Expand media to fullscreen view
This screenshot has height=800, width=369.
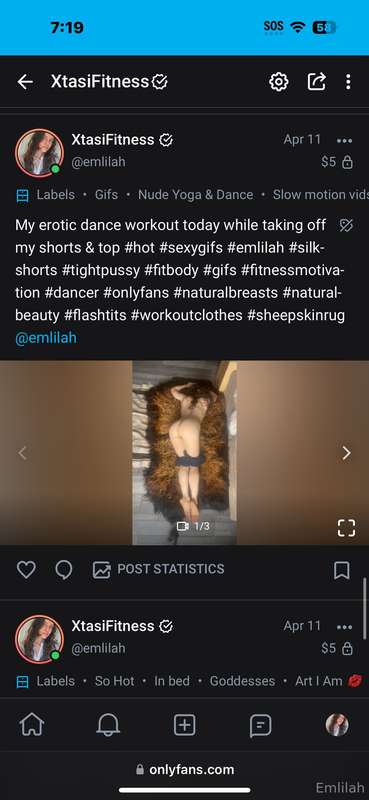click(346, 528)
